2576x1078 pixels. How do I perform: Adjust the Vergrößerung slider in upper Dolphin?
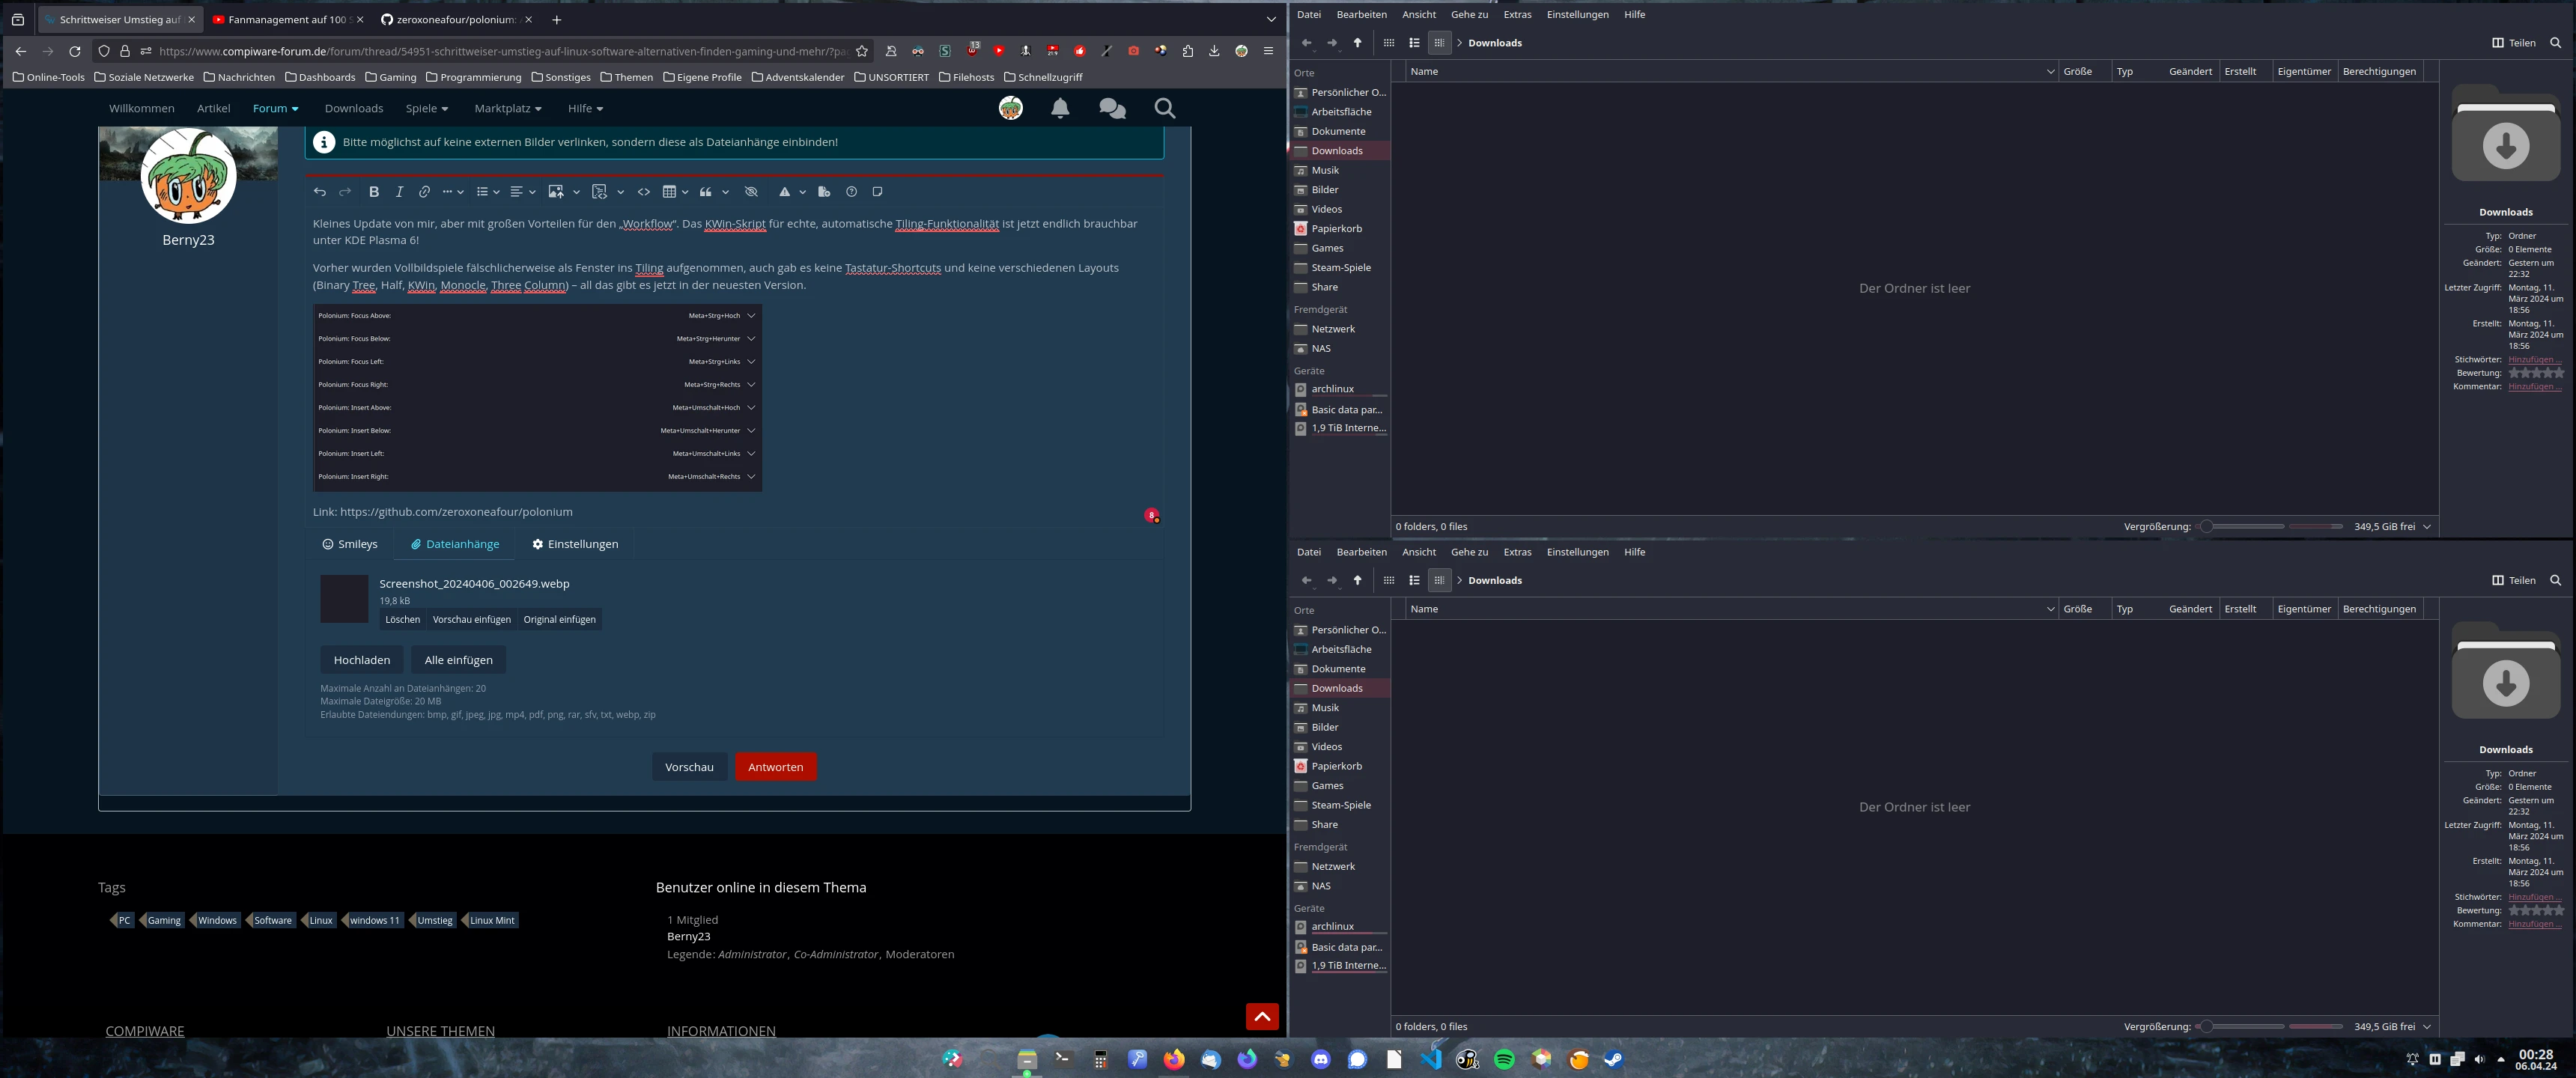click(x=2243, y=527)
